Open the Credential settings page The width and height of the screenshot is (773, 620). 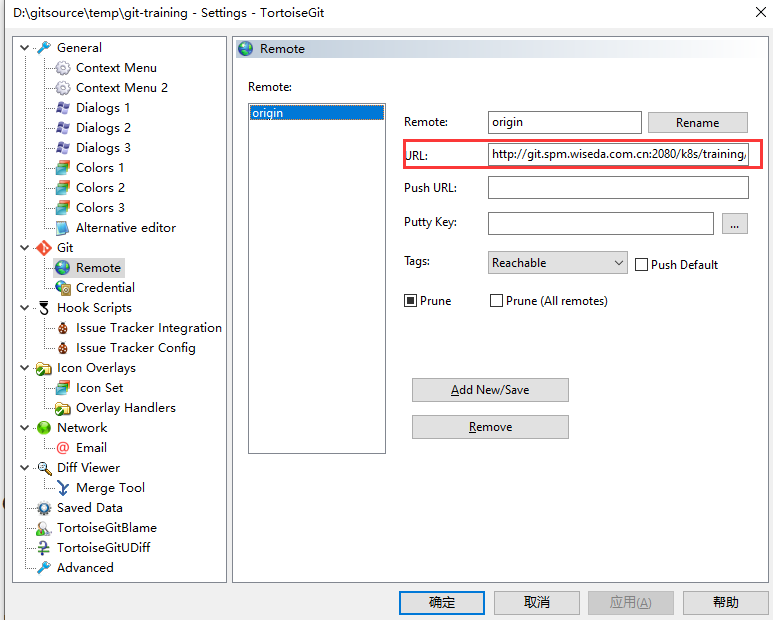pyautogui.click(x=105, y=288)
